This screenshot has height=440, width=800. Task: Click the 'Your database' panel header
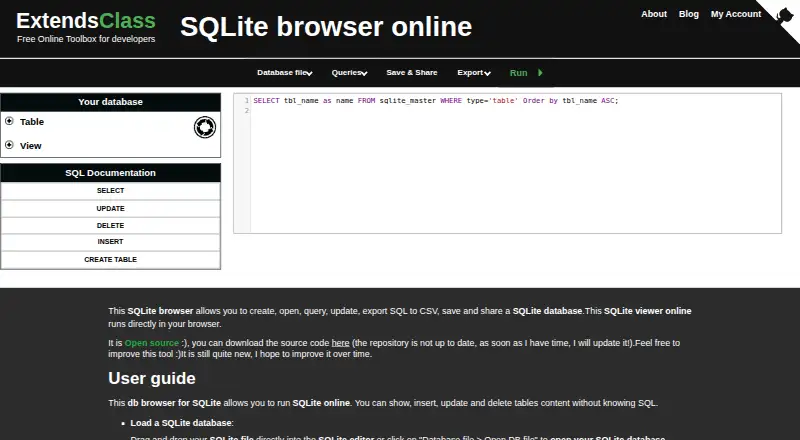coord(111,102)
